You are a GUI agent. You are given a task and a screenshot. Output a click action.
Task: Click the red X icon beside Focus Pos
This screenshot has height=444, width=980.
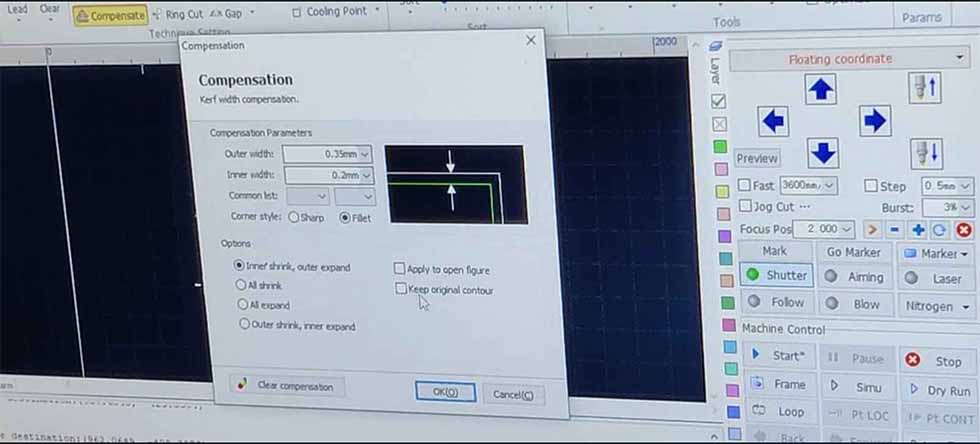click(964, 230)
